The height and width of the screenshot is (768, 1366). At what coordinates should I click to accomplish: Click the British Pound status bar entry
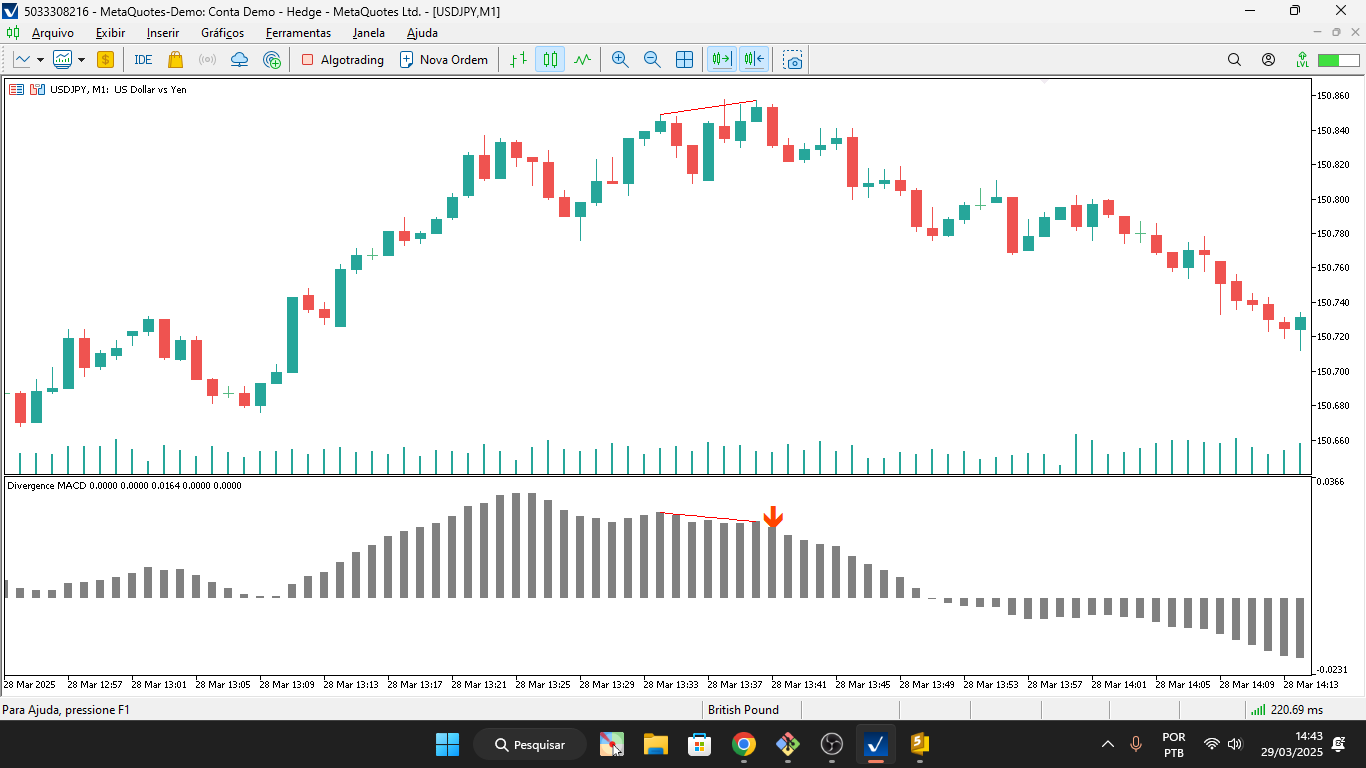pyautogui.click(x=744, y=710)
